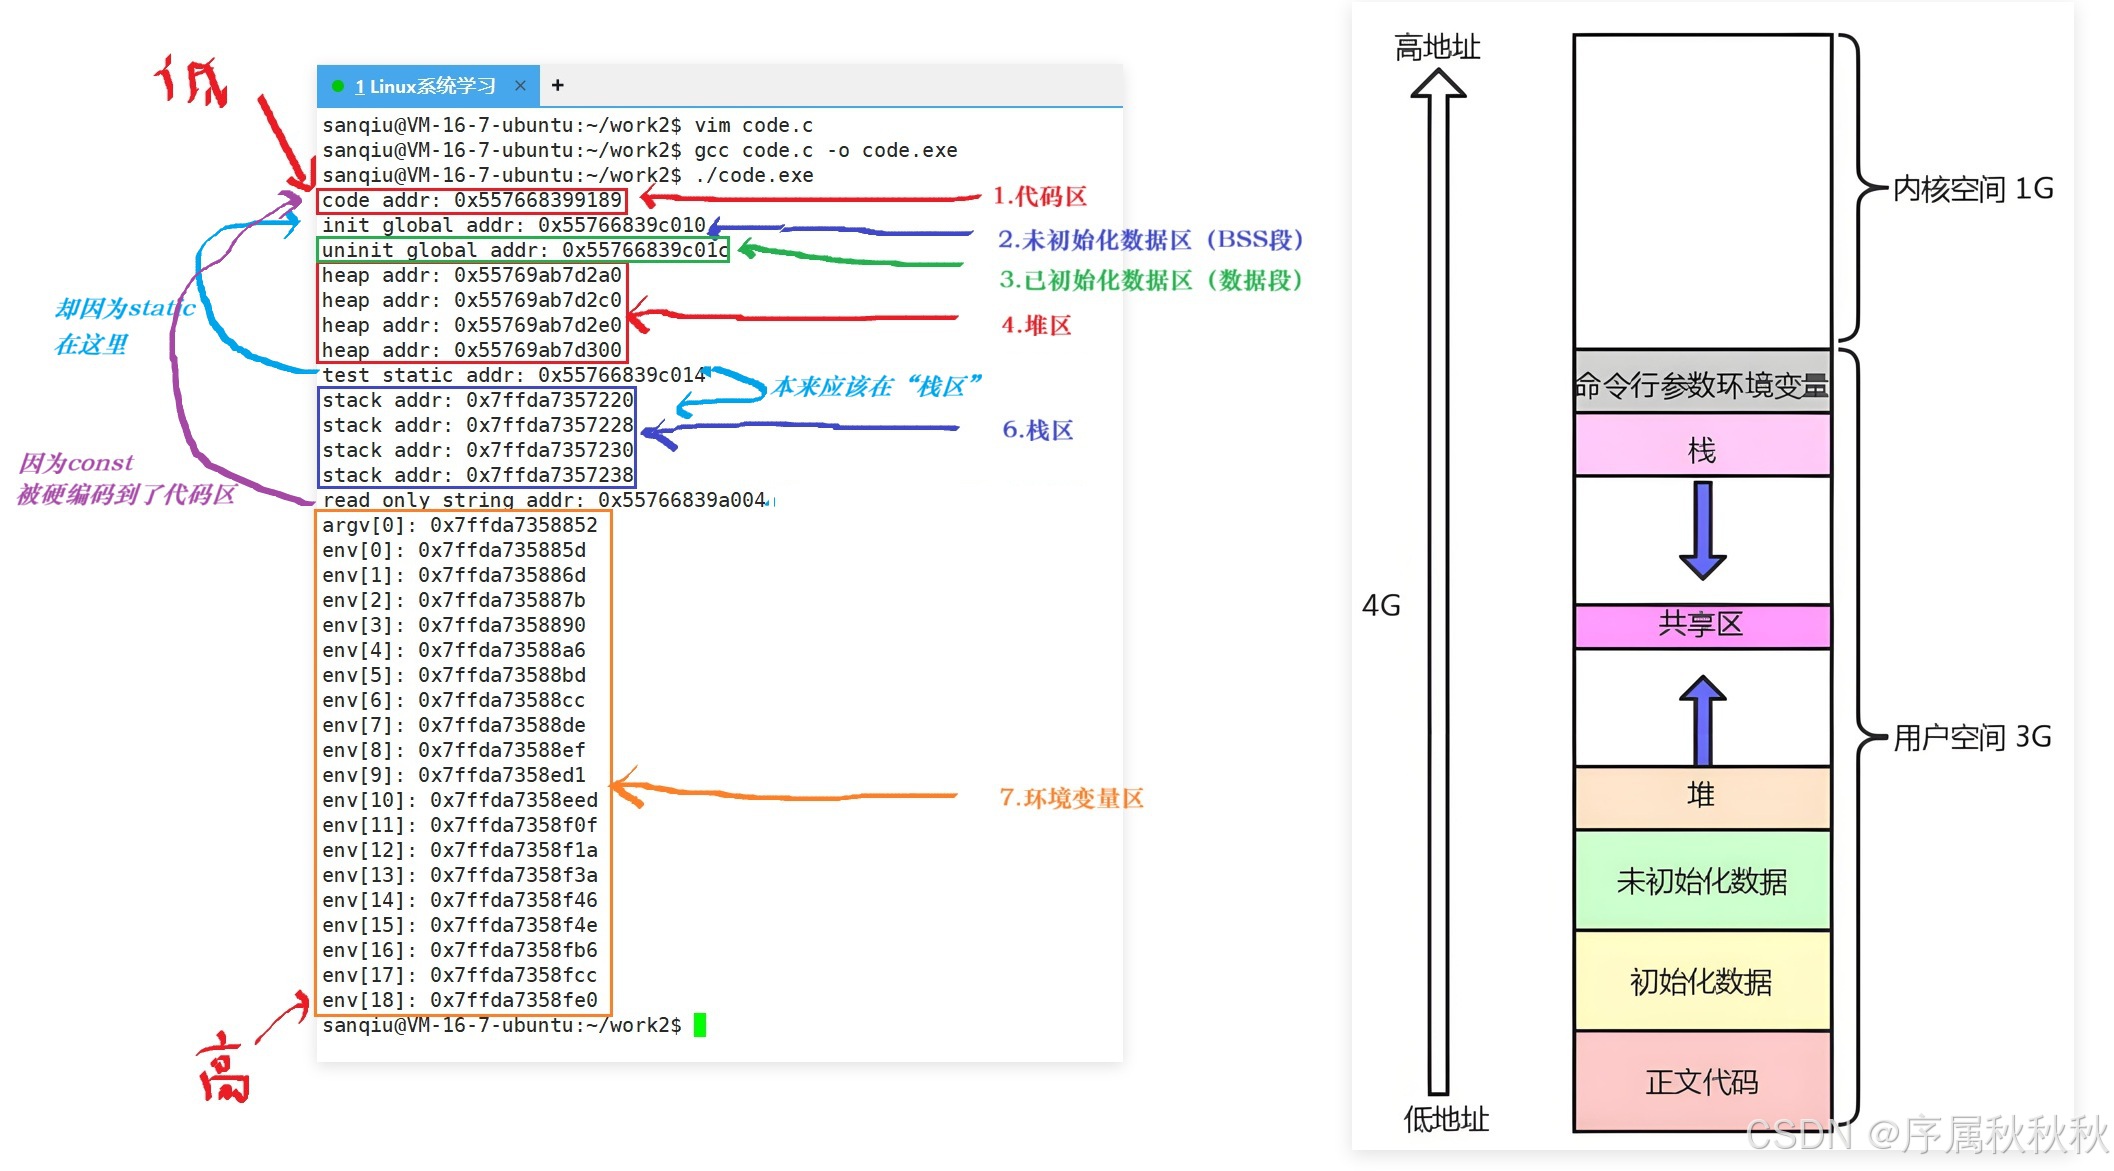Click the green terminal cursor block

pyautogui.click(x=700, y=1025)
